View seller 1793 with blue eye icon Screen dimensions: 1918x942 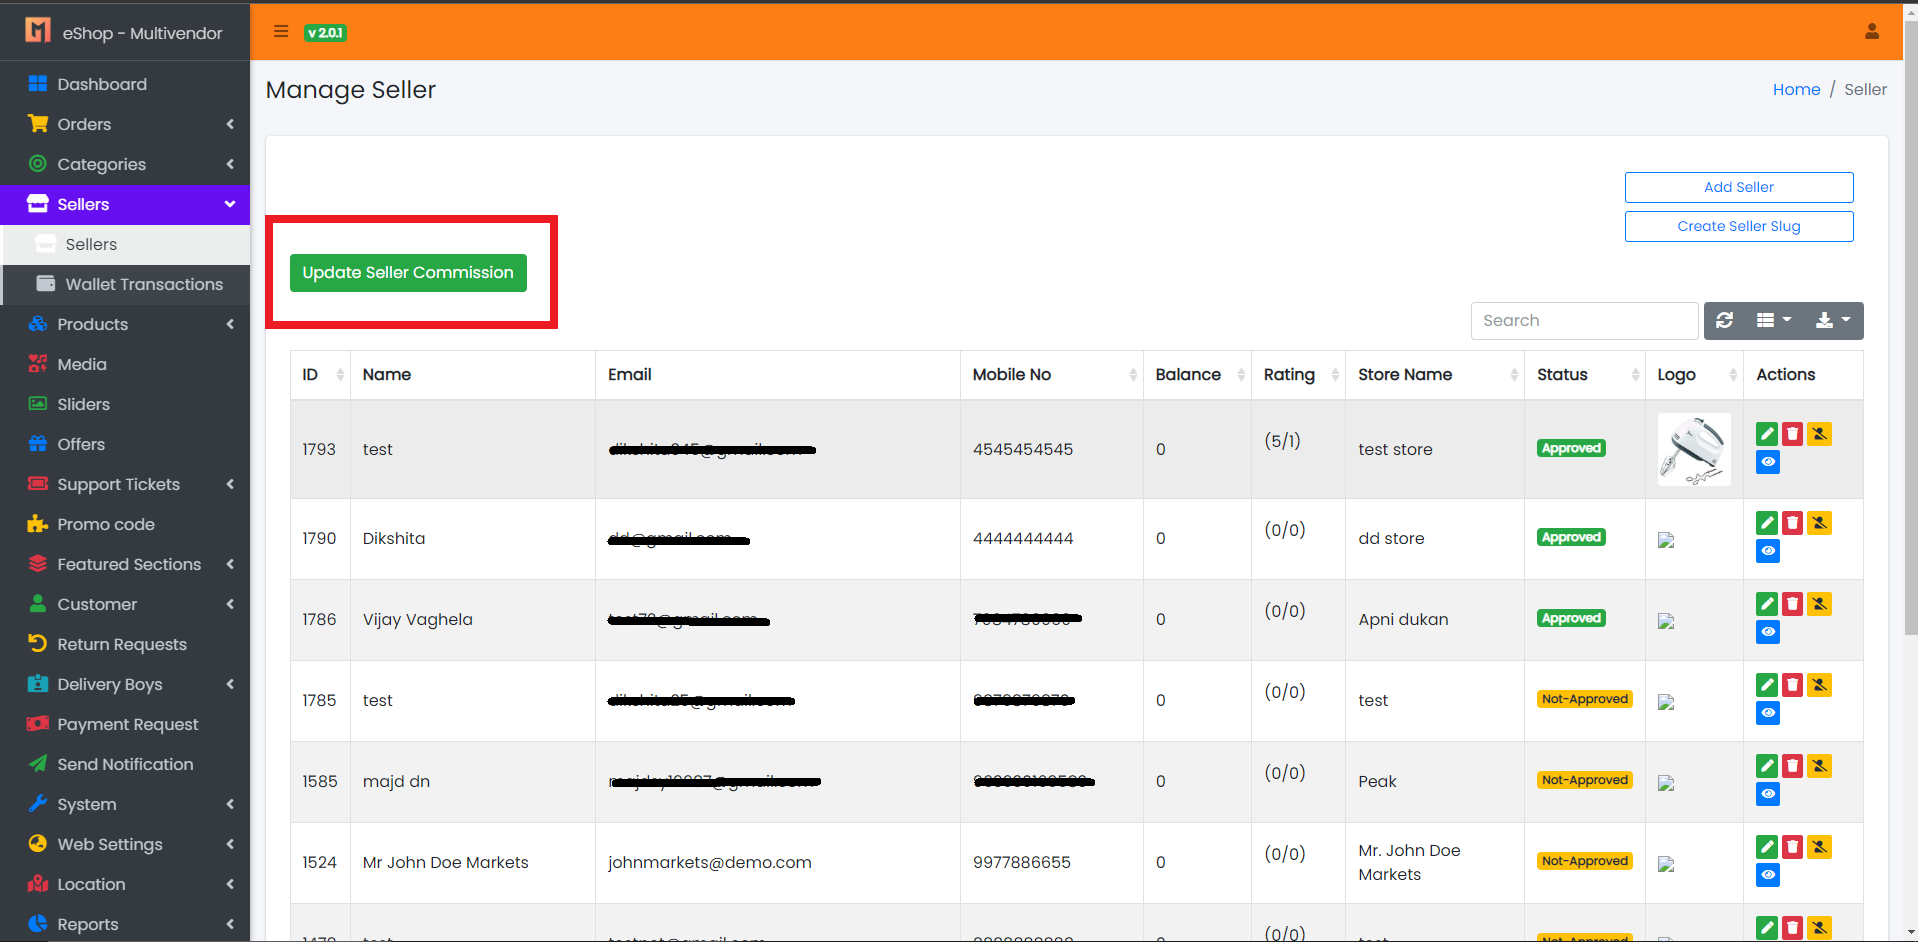click(1768, 462)
